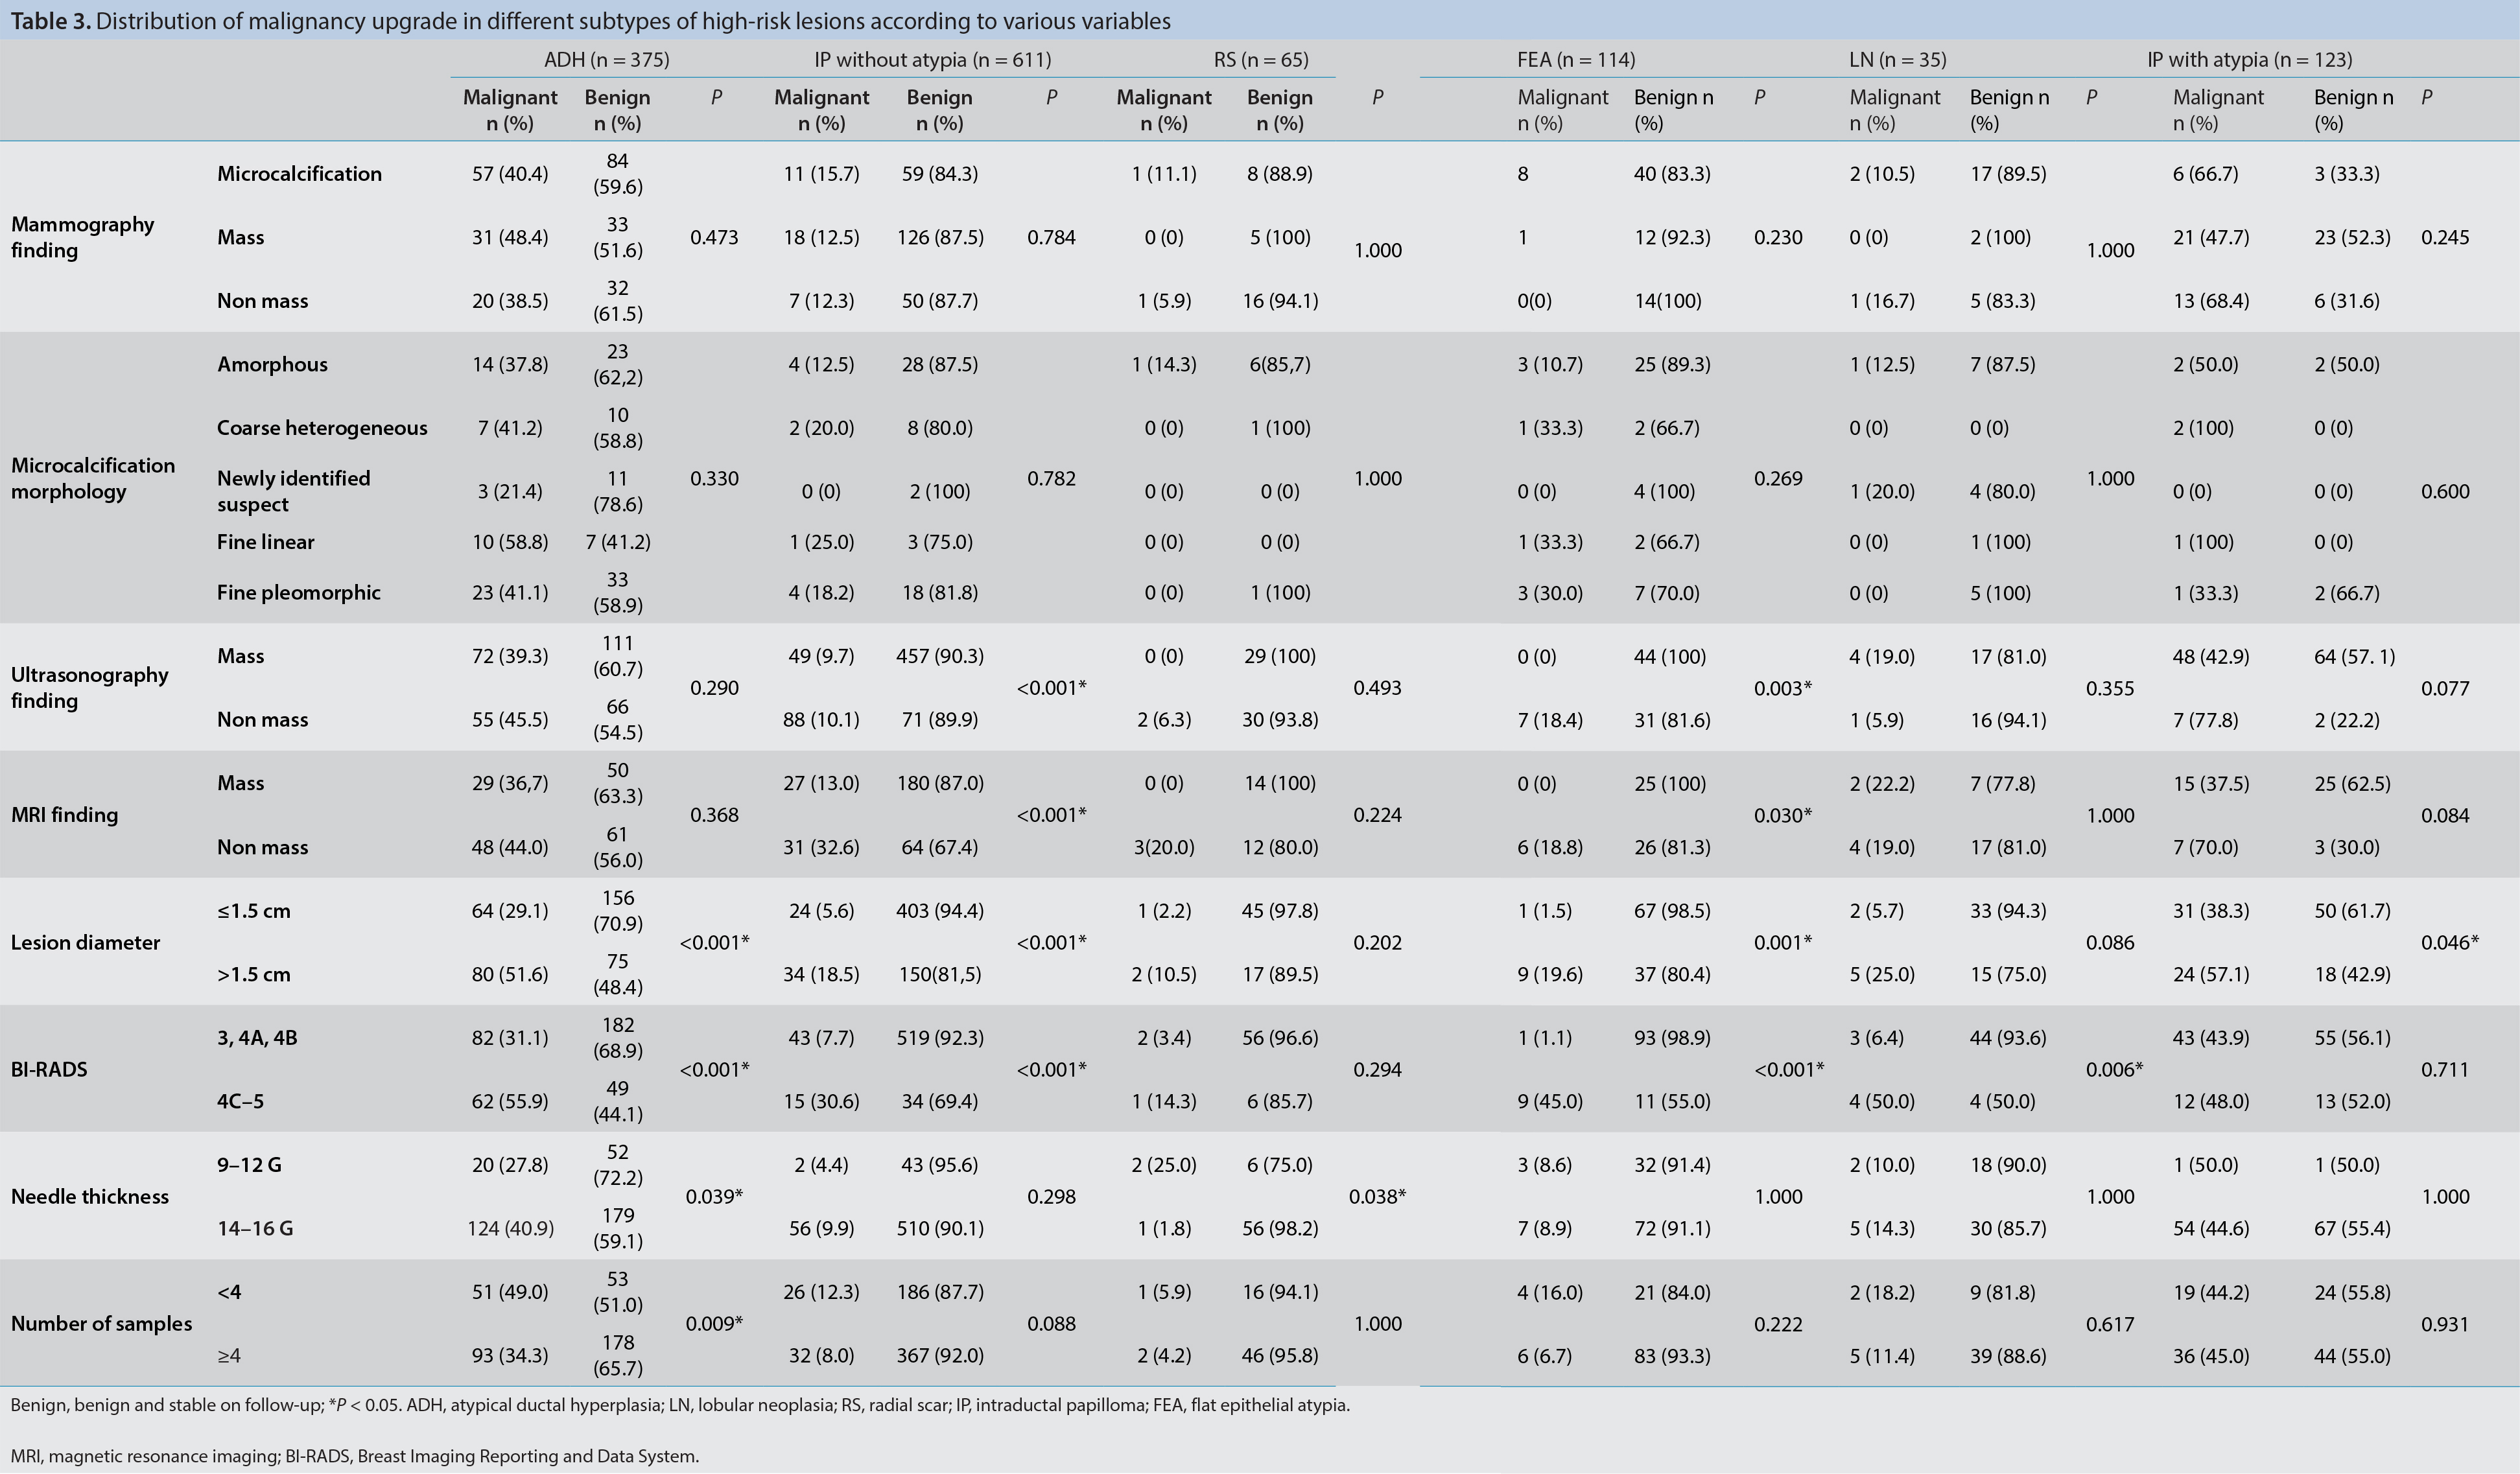This screenshot has width=2520, height=1474.
Task: Click the "Coarse heterogeneous" sub-row label
Action: 322,428
